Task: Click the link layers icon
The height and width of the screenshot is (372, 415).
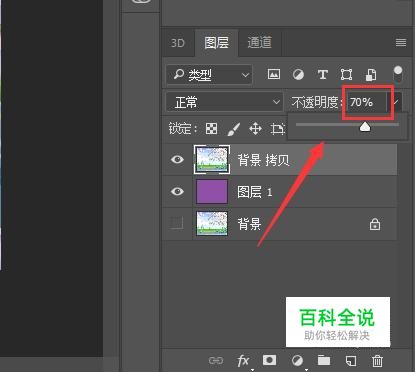Action: [216, 360]
